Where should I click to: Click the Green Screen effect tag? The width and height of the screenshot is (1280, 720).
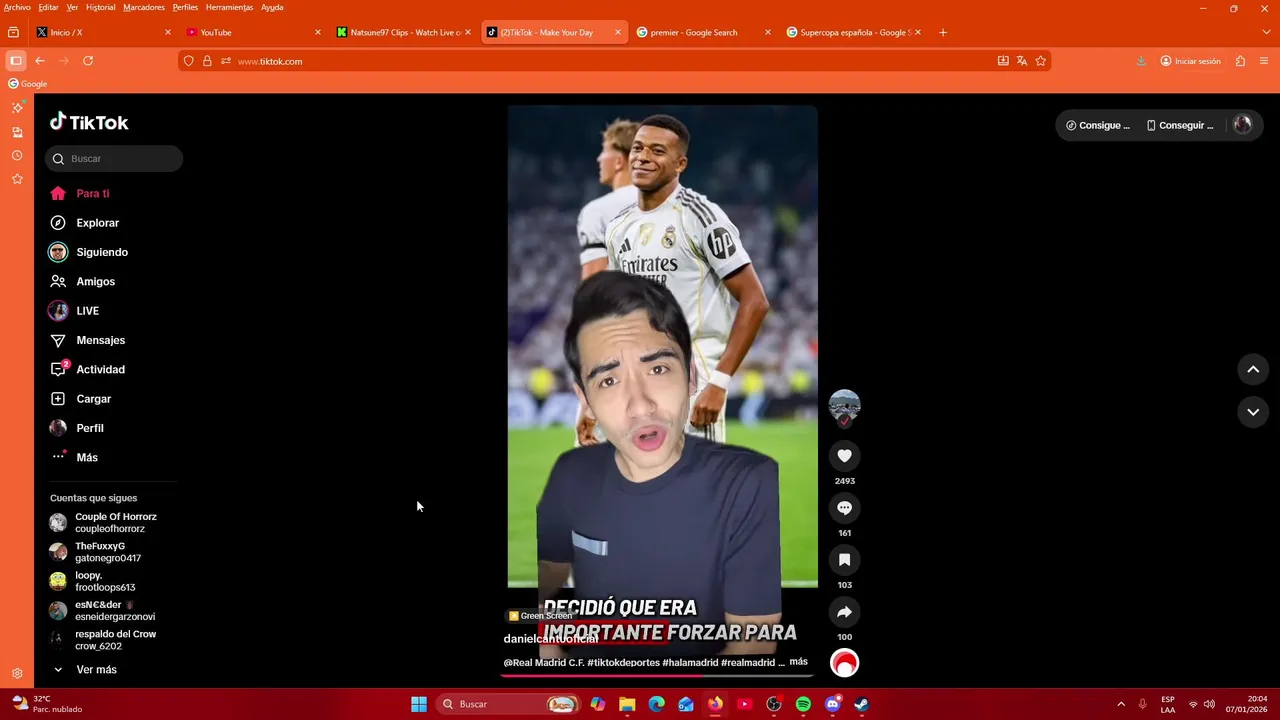coord(540,616)
